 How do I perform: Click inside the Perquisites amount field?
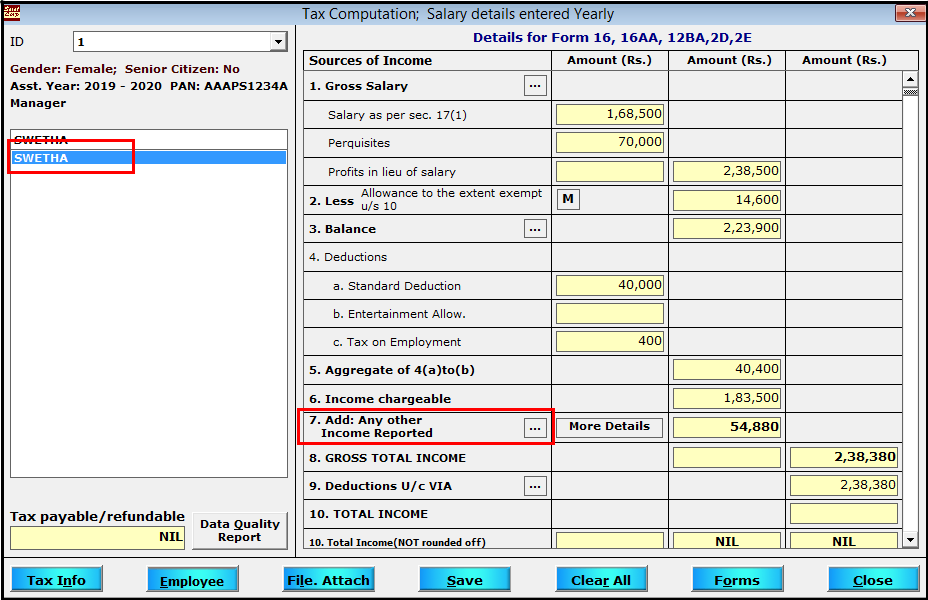coord(609,142)
